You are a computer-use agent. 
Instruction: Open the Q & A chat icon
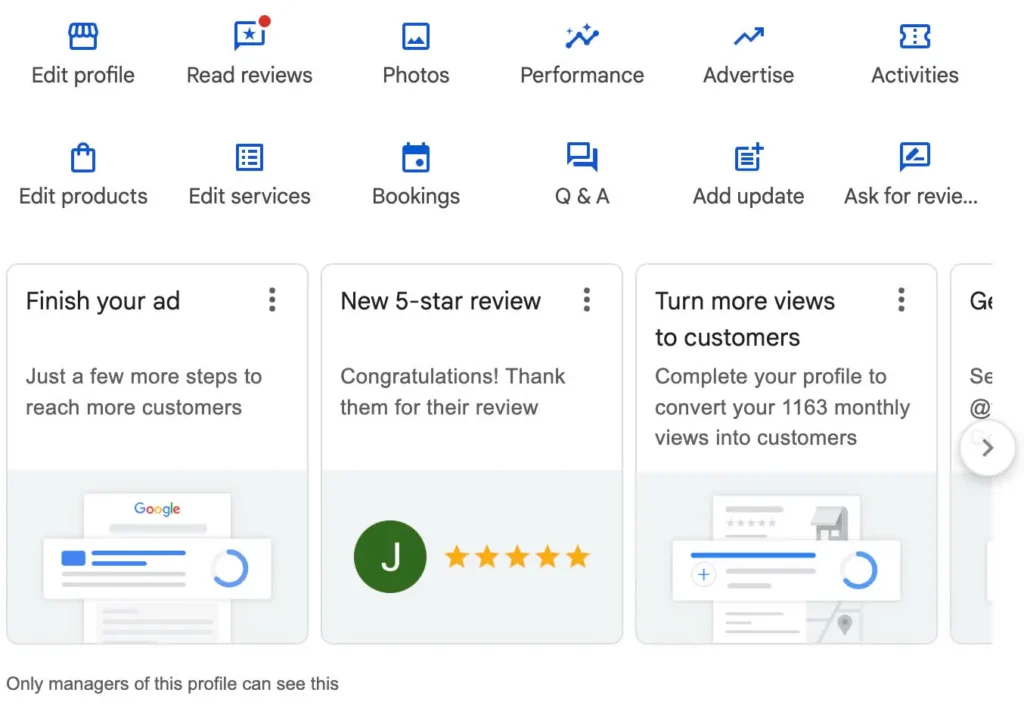[x=582, y=157]
